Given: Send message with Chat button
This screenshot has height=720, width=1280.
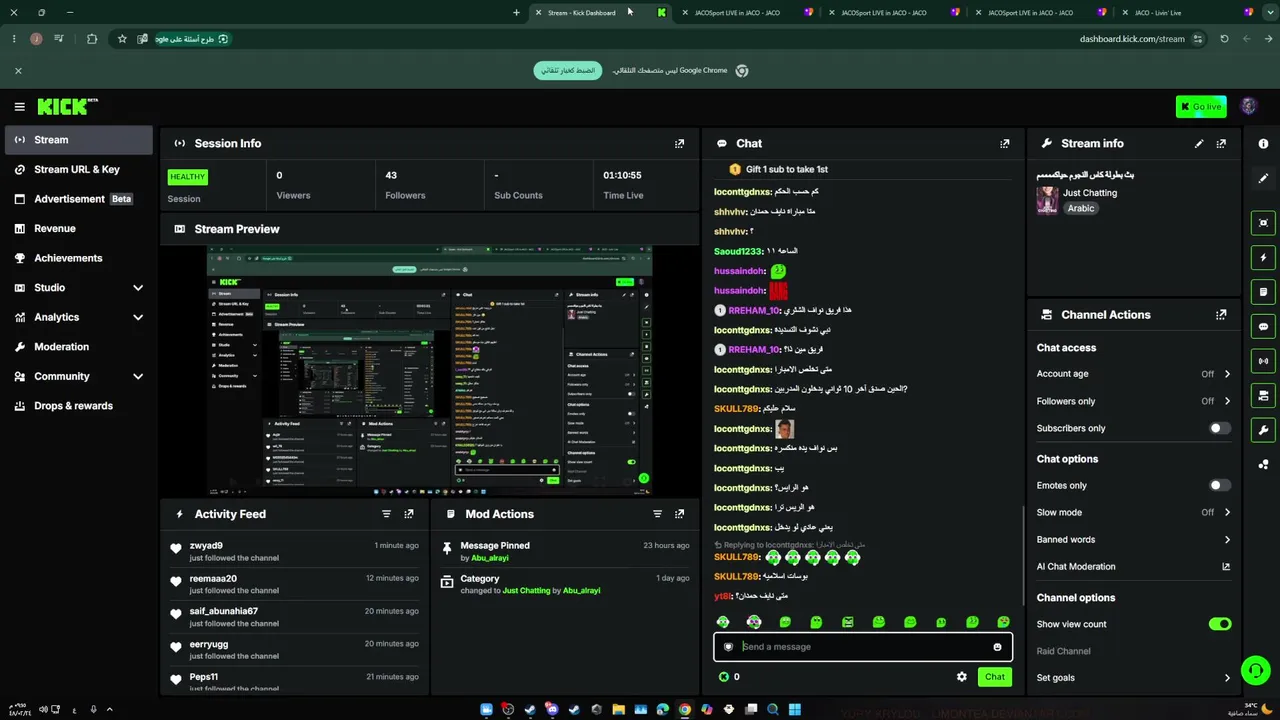Looking at the screenshot, I should click(995, 677).
